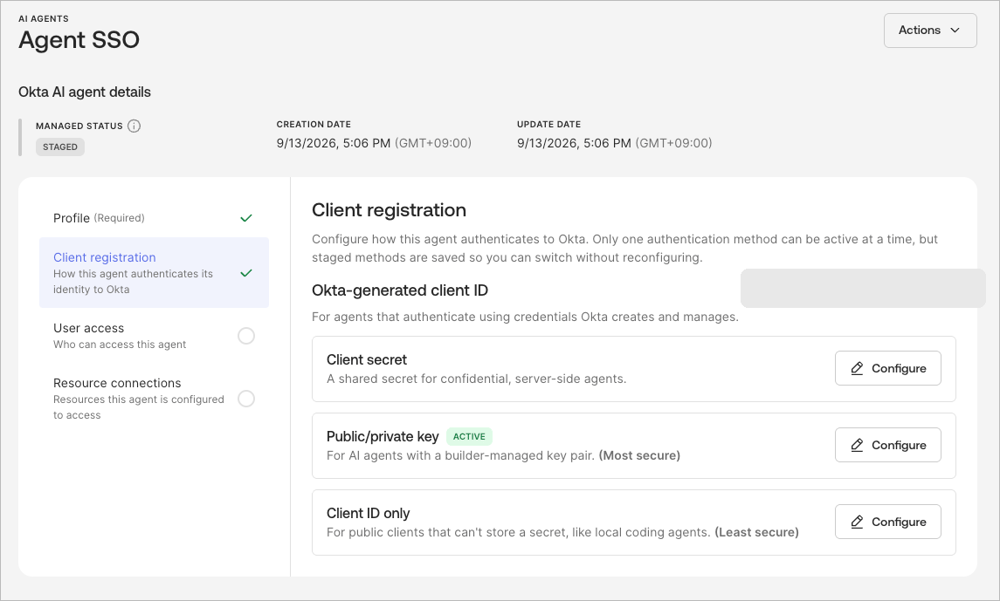Click the Client ID only title text

coord(368,514)
